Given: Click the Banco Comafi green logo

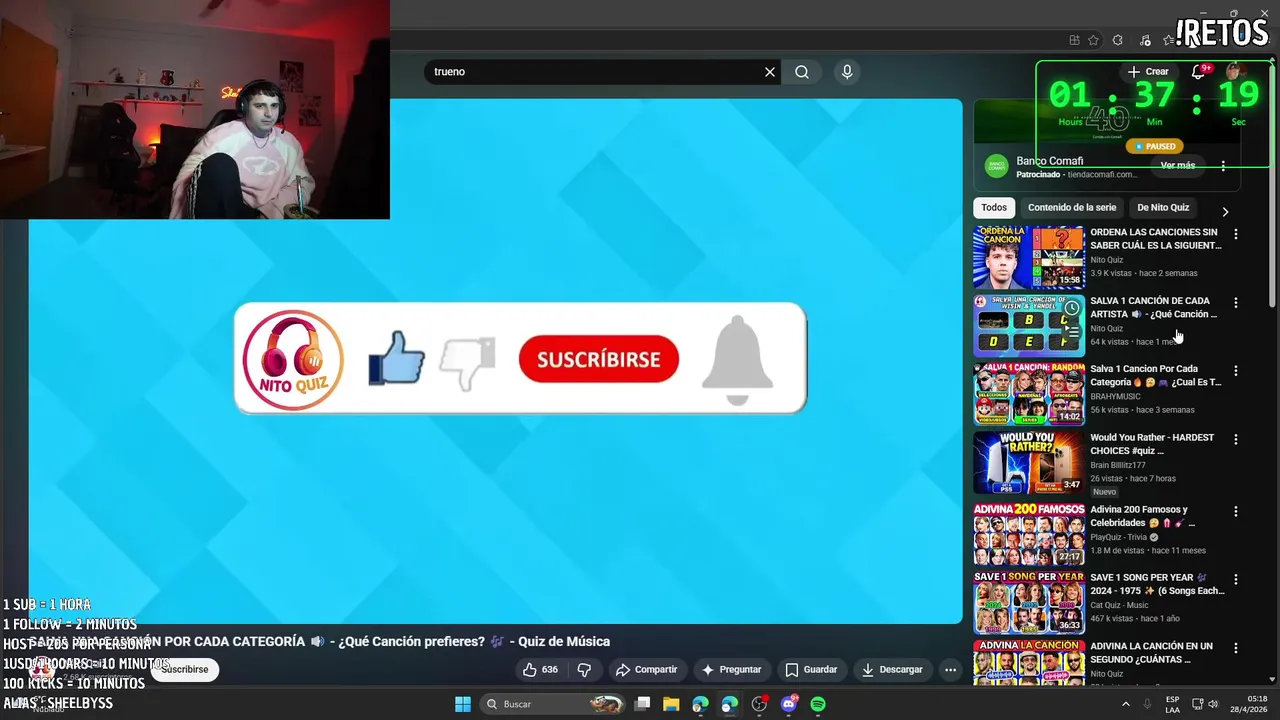Looking at the screenshot, I should coord(996,166).
